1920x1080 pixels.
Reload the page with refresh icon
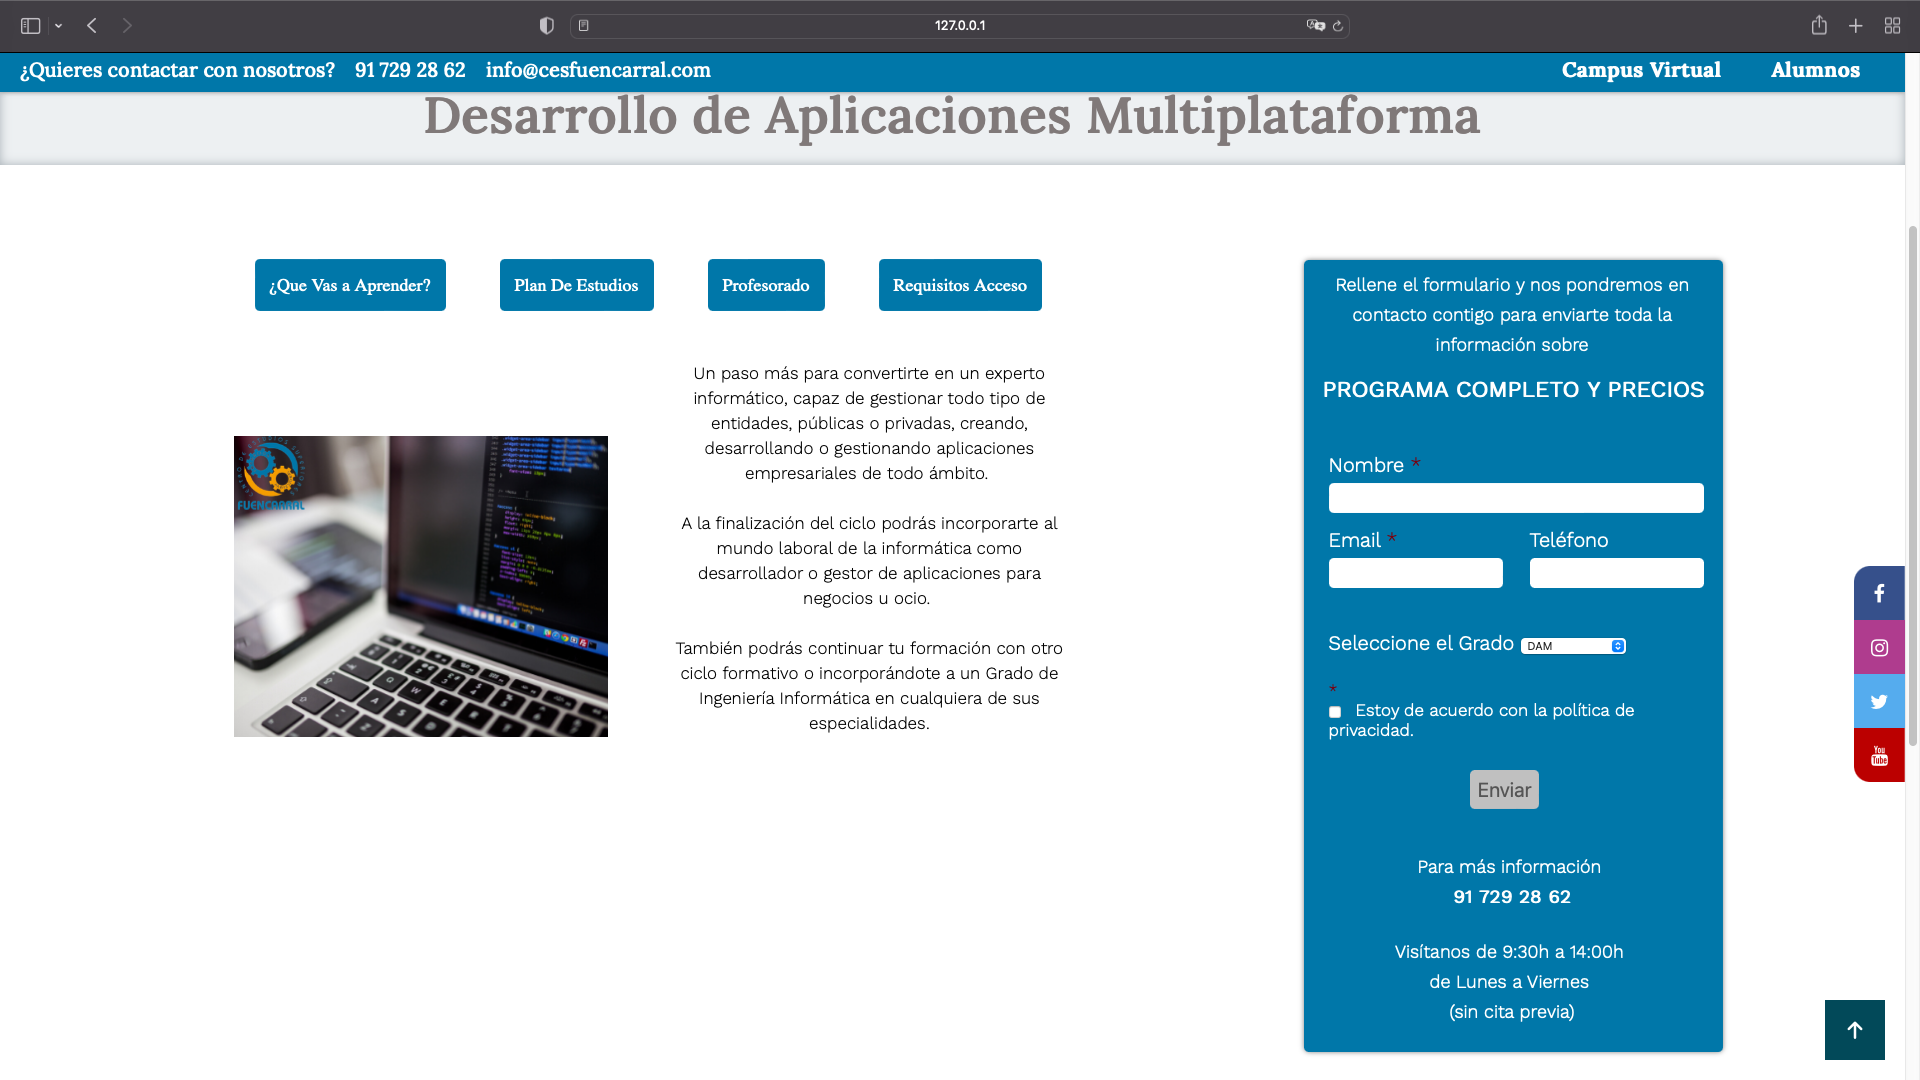tap(1338, 26)
